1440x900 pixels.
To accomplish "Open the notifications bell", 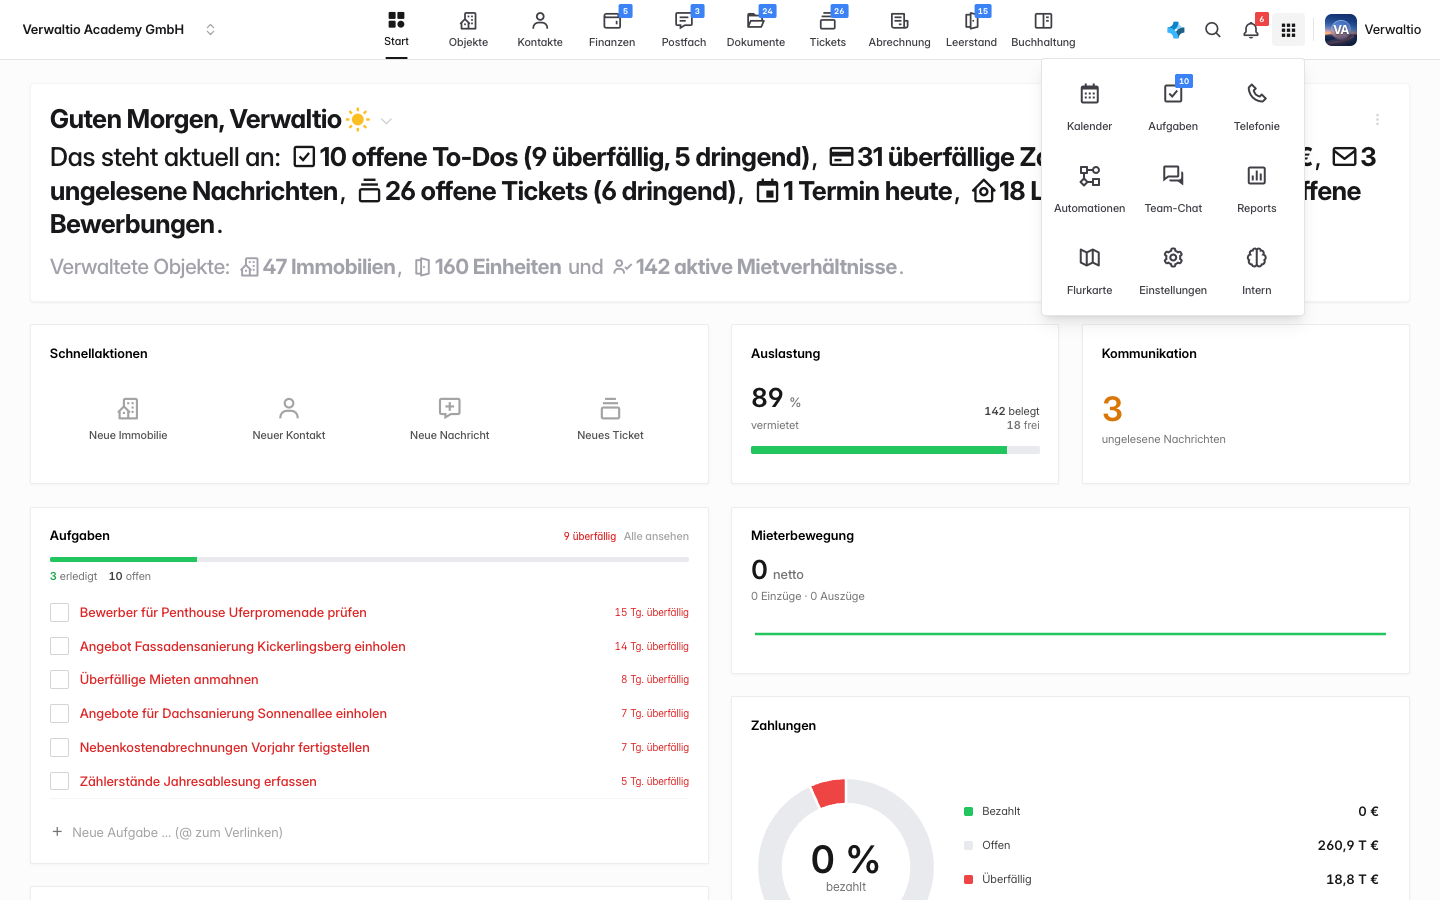I will pos(1251,30).
